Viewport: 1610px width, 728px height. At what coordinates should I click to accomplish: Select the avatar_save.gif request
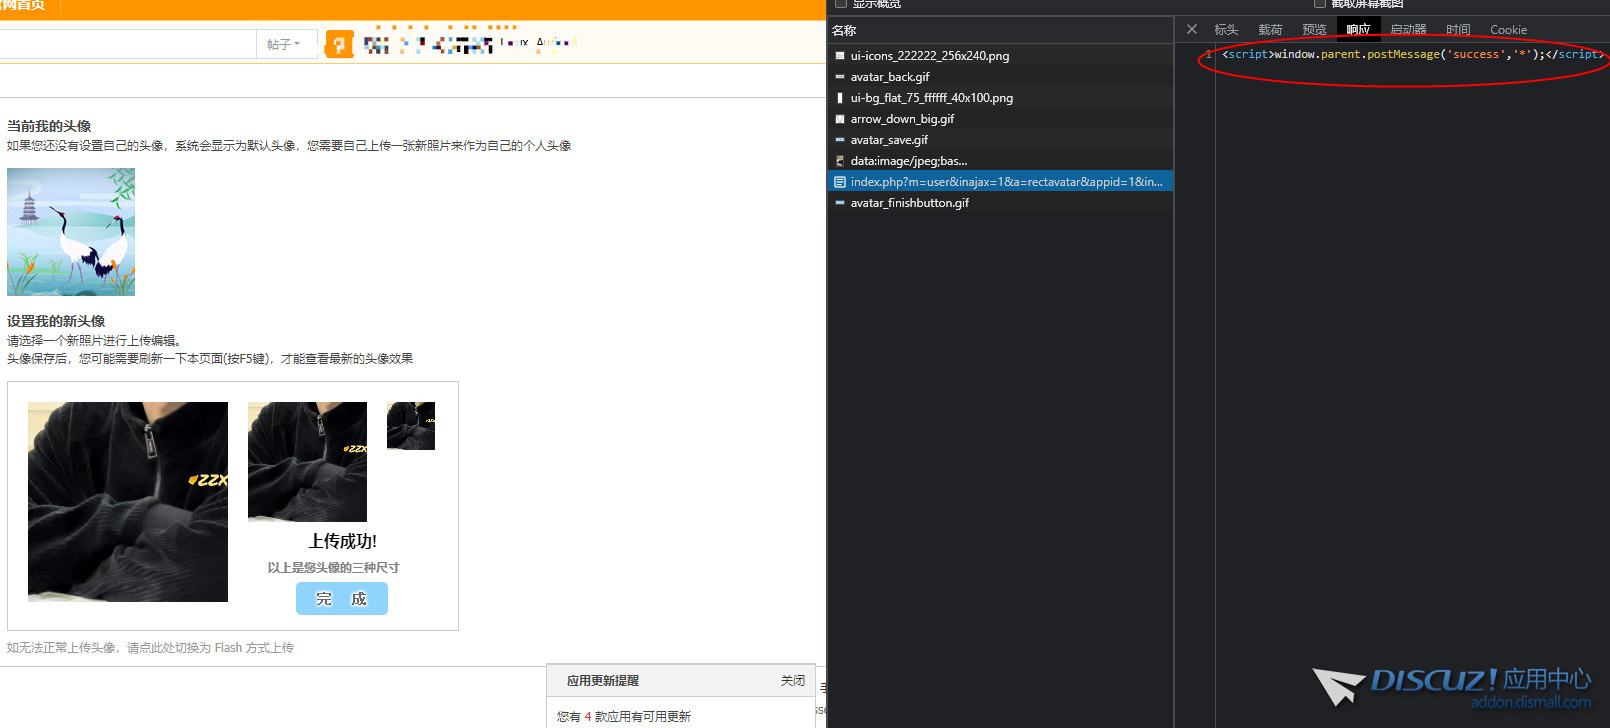pyautogui.click(x=1000, y=140)
